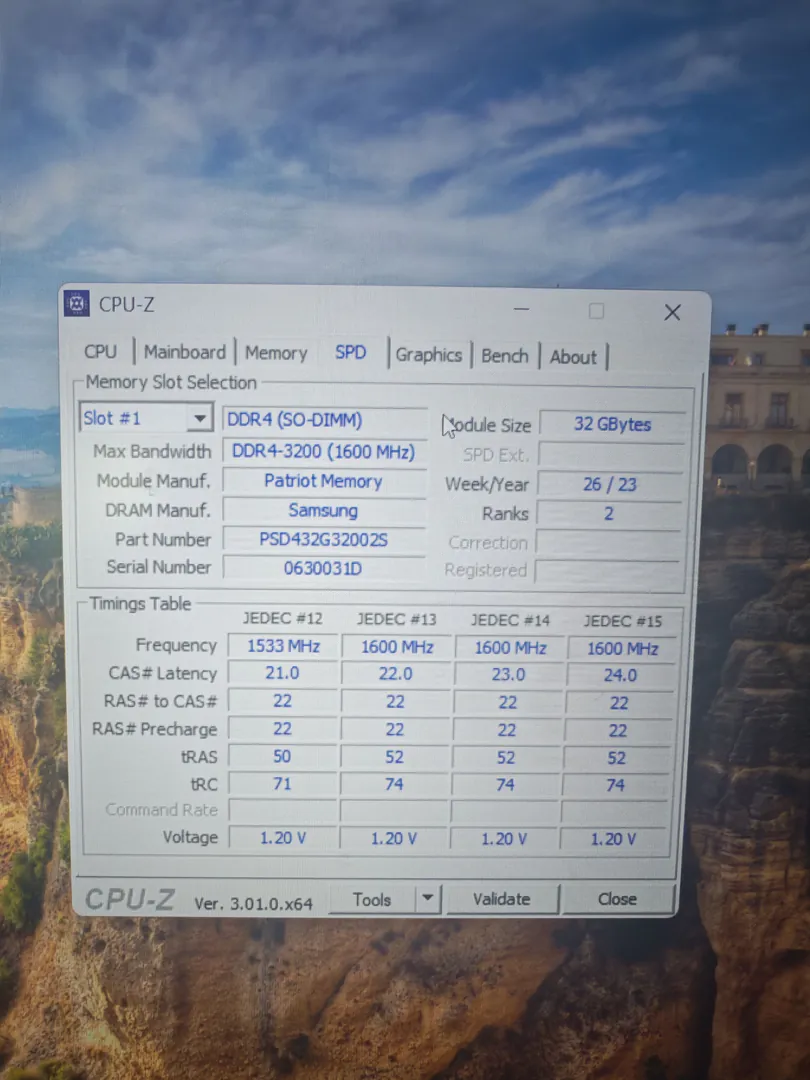The image size is (810, 1080).
Task: Click JEDEC #15 voltage 1.20 V cell
Action: 614,840
